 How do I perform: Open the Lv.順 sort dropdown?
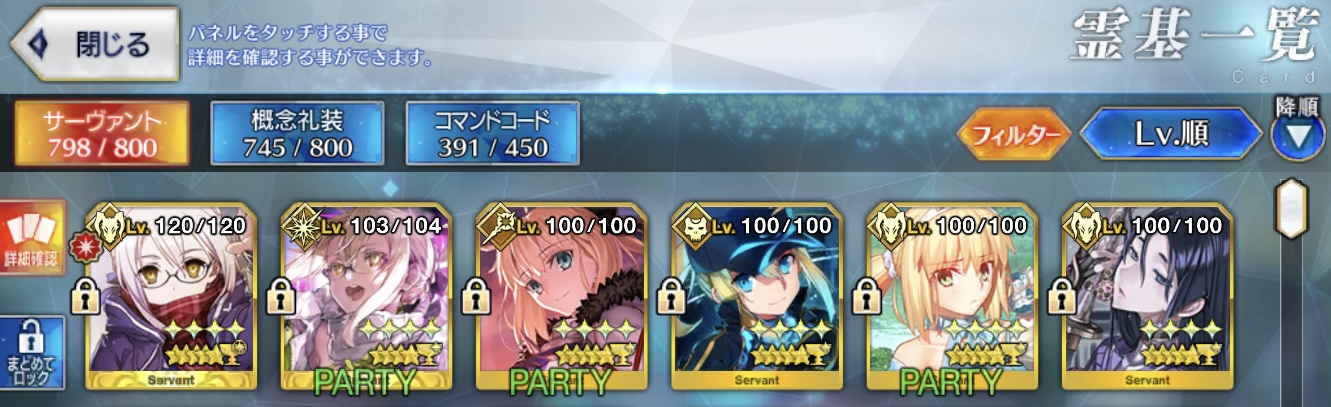click(x=1172, y=135)
